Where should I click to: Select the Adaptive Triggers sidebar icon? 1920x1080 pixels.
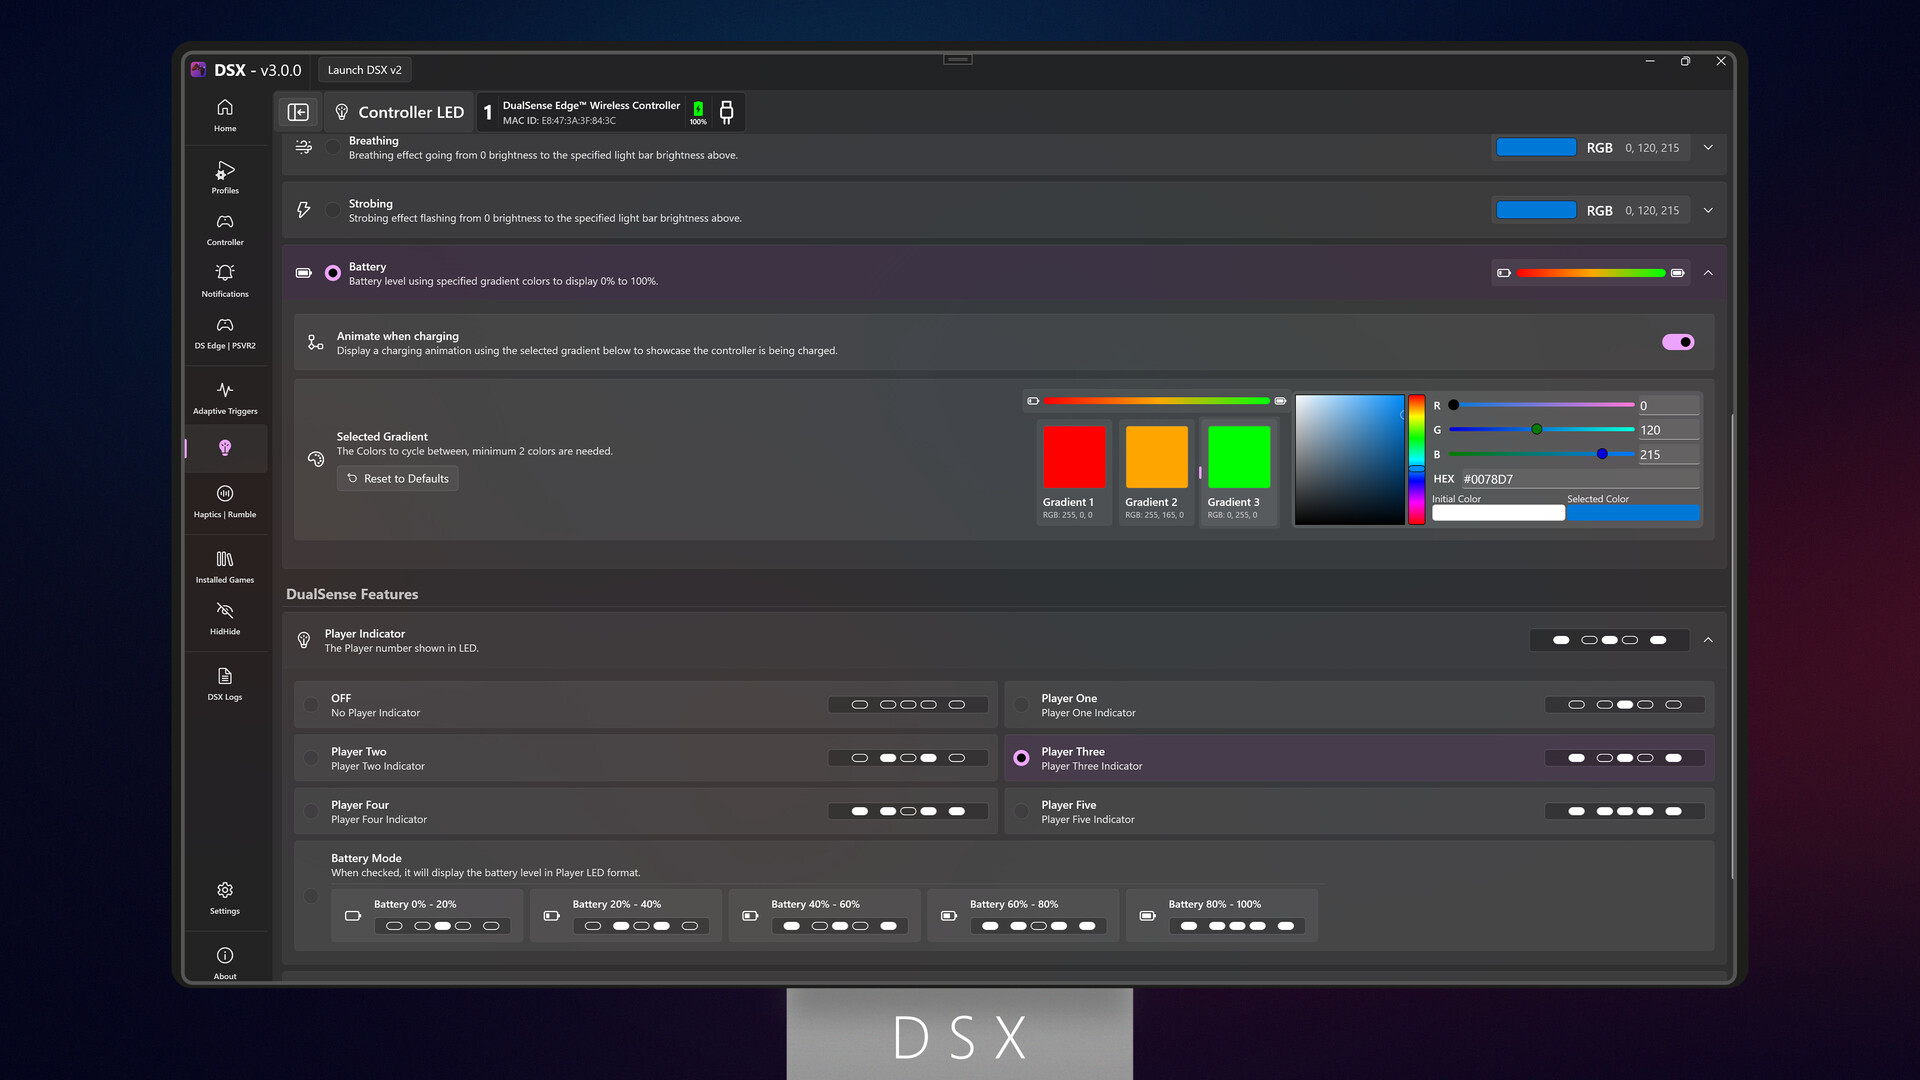coord(224,395)
